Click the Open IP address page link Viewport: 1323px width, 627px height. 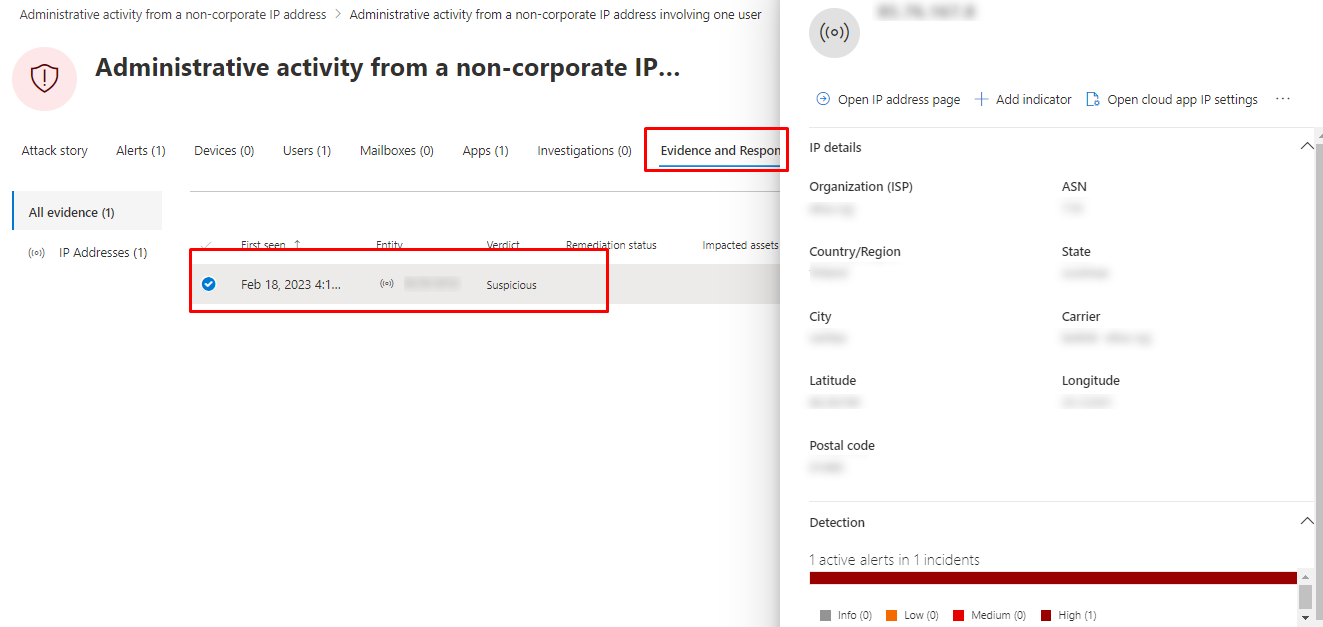(x=898, y=99)
